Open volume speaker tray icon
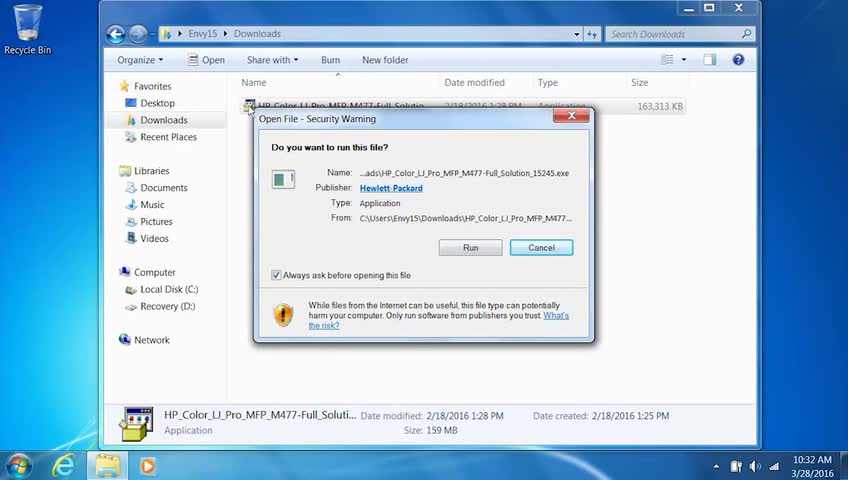This screenshot has width=848, height=480. [x=755, y=466]
